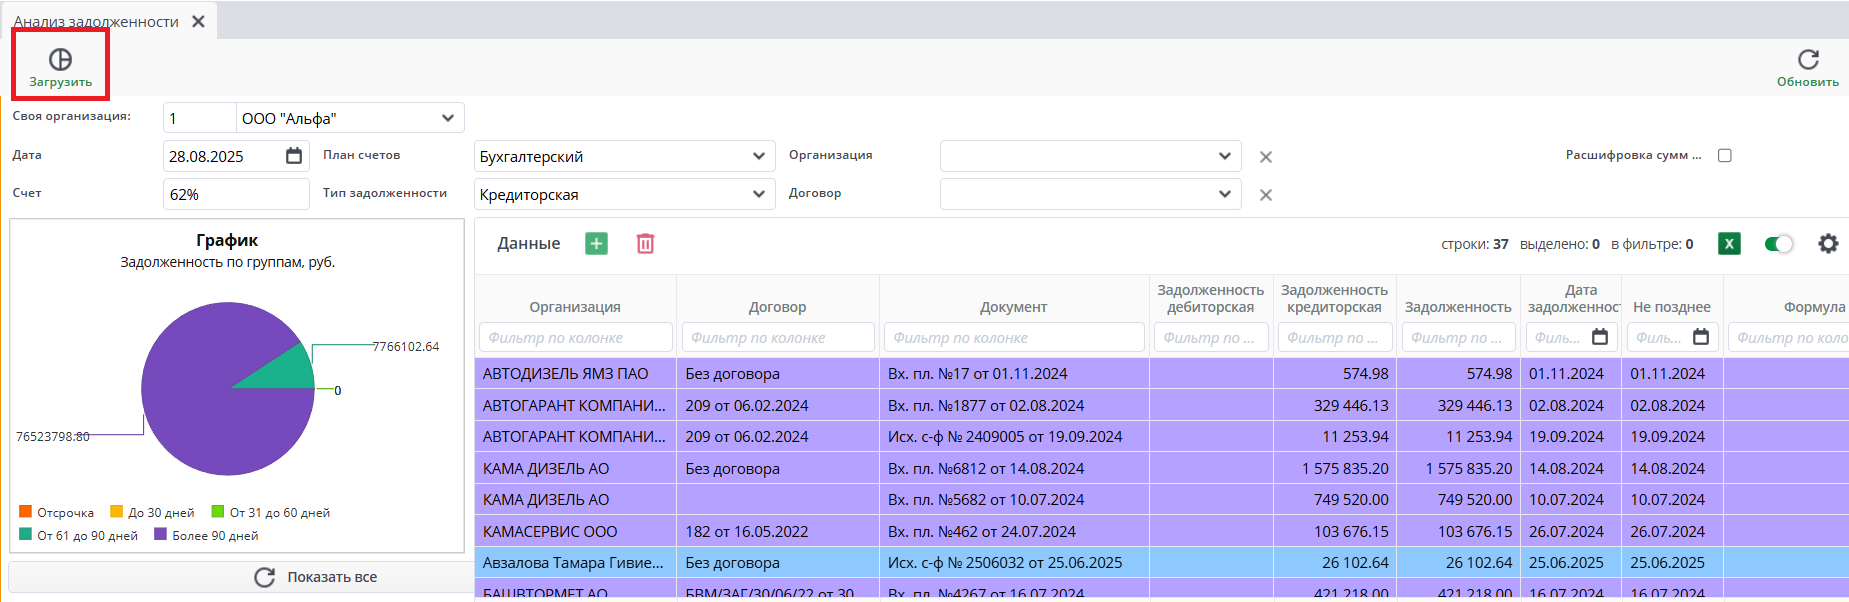Viewport: 1849px width, 602px height.
Task: Expand the Своя организация ООО "Альфа" dropdown
Action: point(447,118)
